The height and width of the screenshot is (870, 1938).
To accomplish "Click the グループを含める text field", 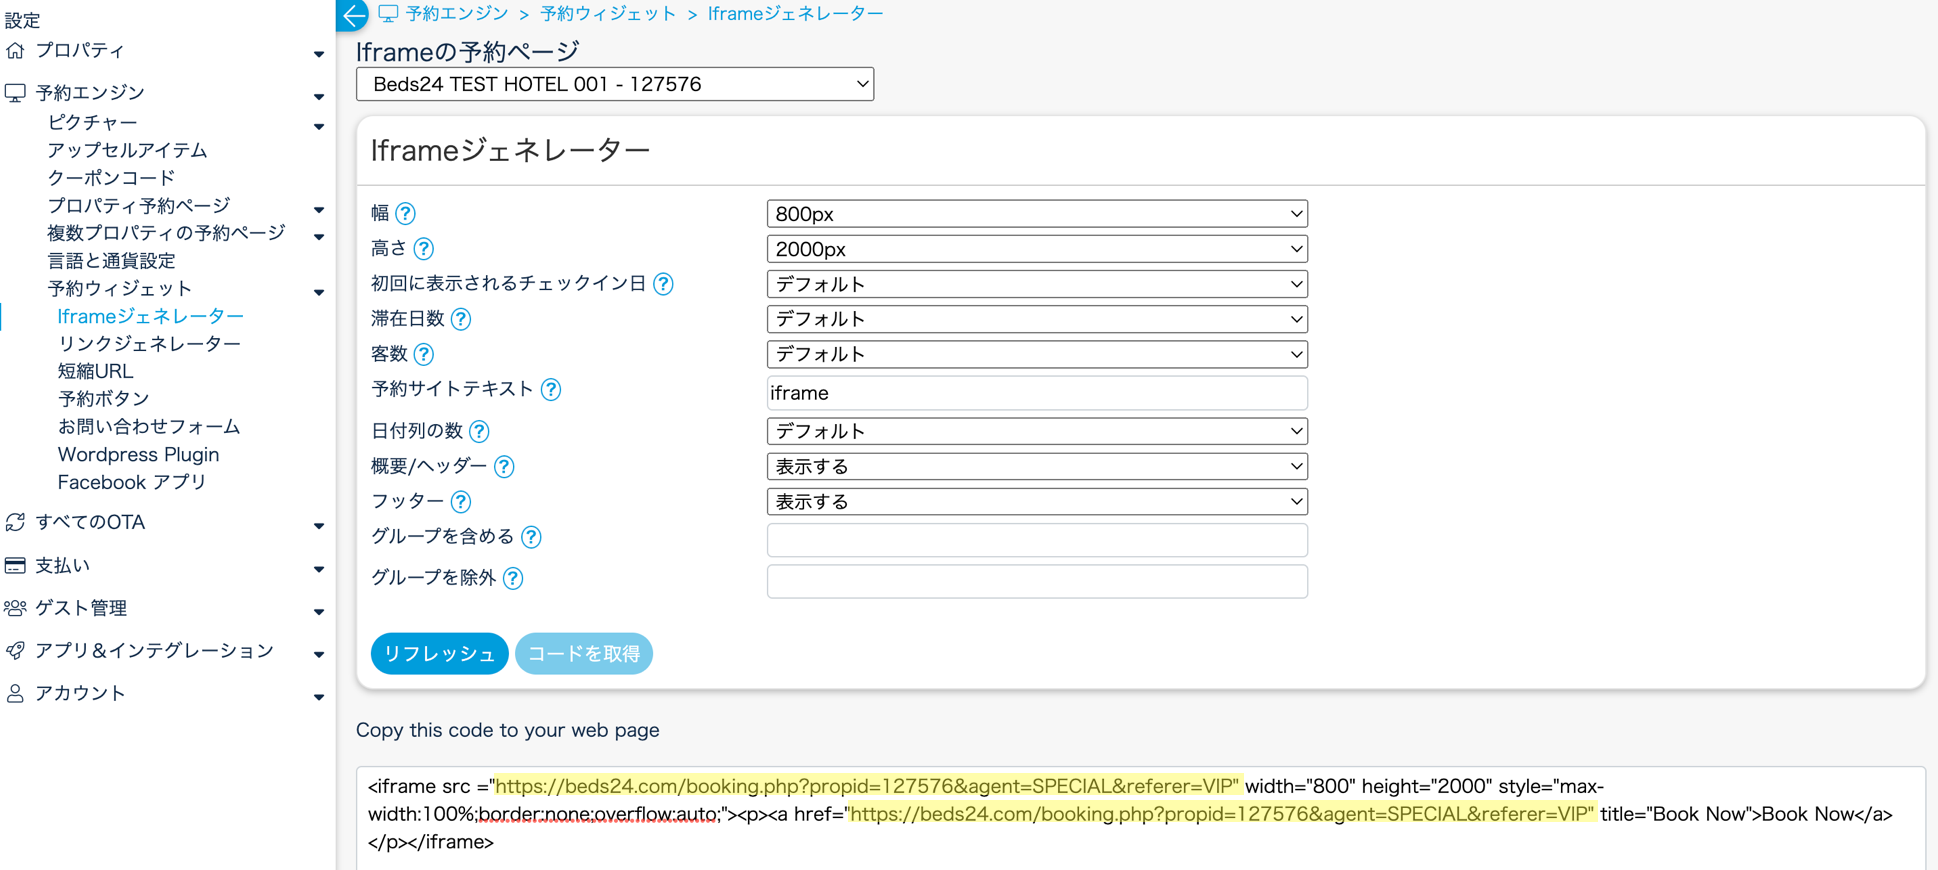I will click(x=1037, y=540).
